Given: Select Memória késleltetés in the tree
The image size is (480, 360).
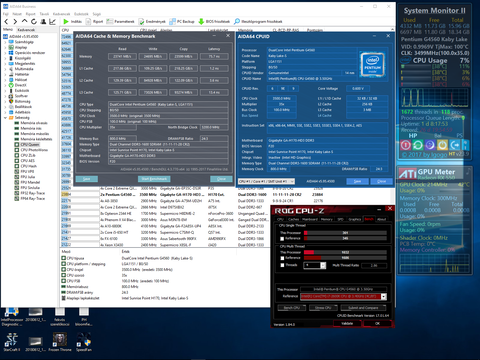Looking at the screenshot, I should (33, 139).
